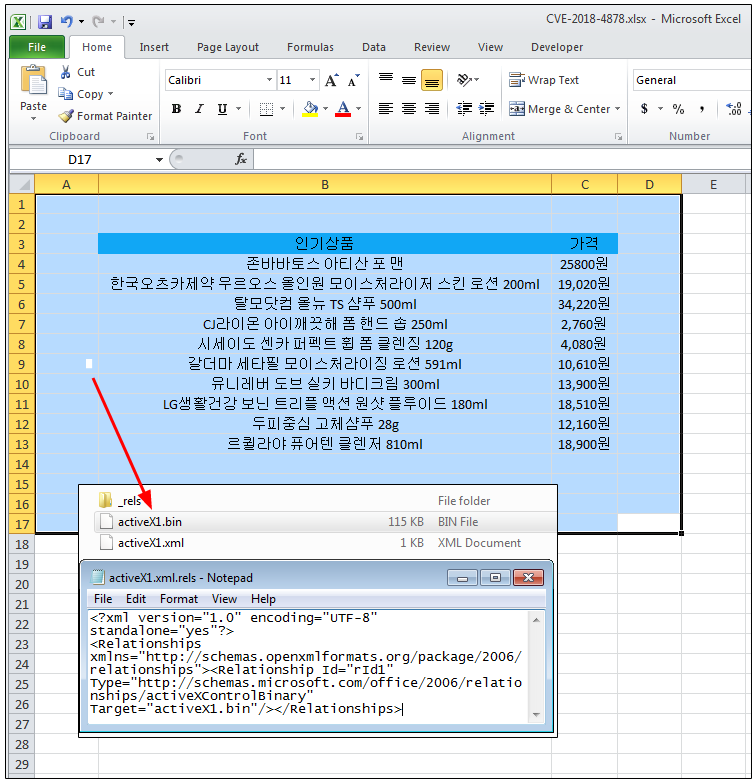Align text left

click(x=385, y=109)
